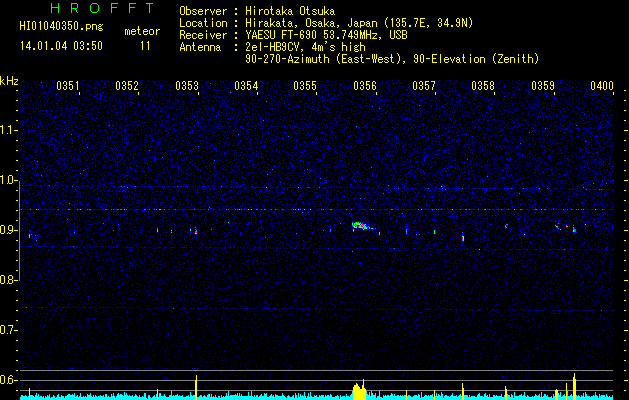Click the 0358 time marker
This screenshot has width=629, height=400.
483,86
